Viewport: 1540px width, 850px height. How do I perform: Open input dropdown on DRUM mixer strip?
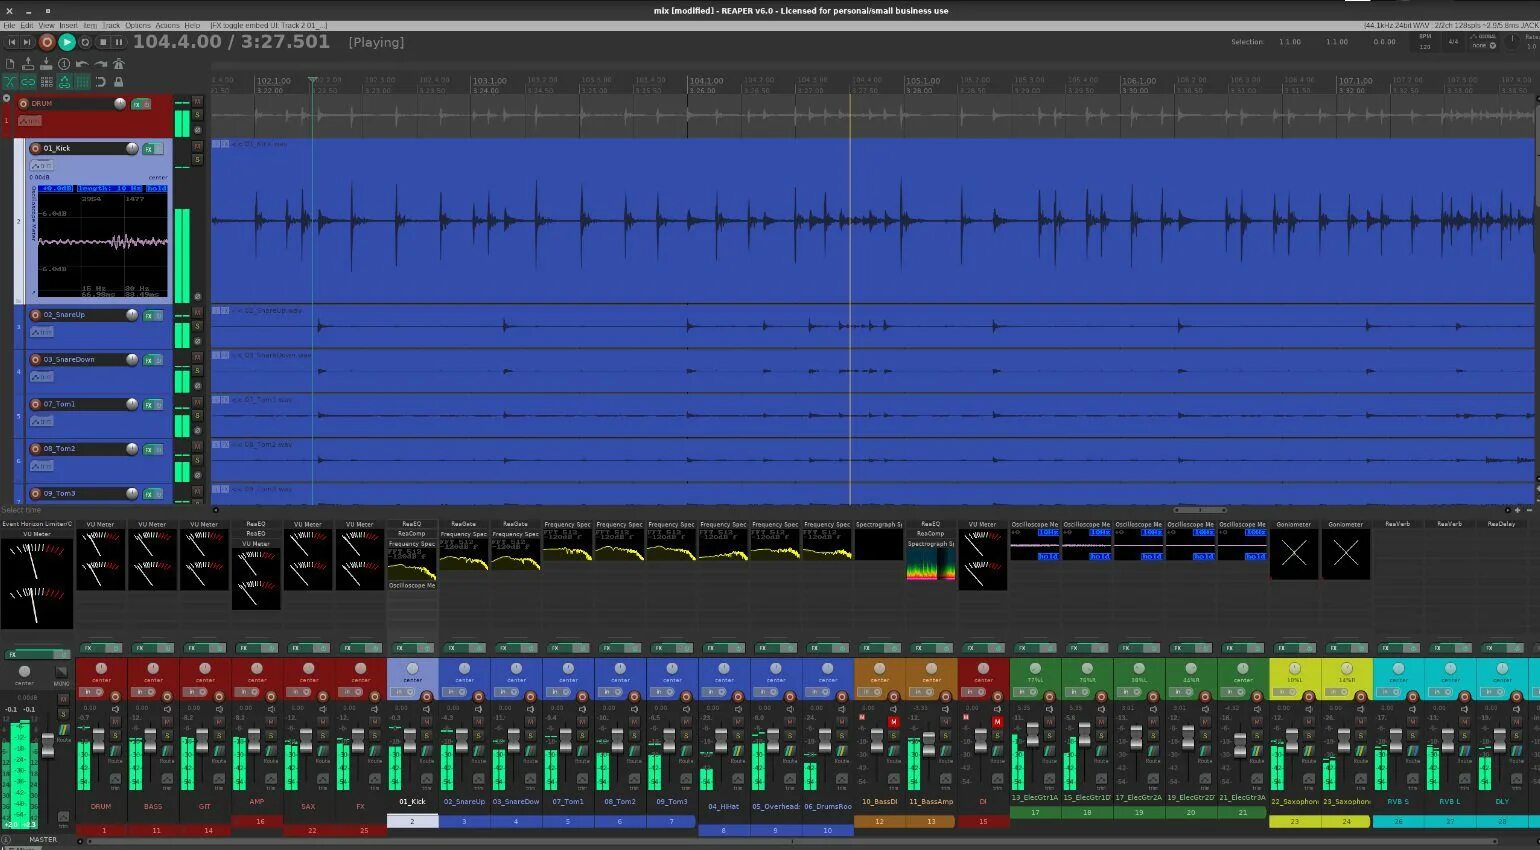pos(91,692)
